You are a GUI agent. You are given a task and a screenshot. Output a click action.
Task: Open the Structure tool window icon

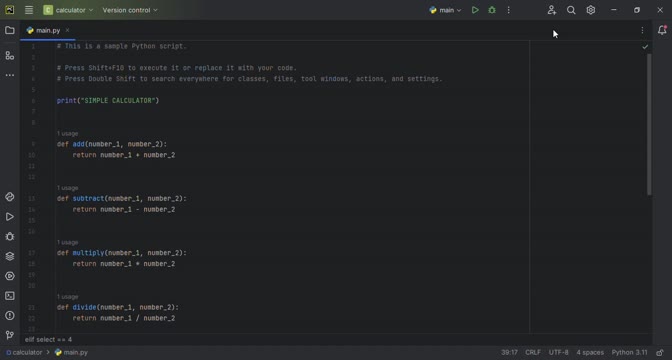9,55
